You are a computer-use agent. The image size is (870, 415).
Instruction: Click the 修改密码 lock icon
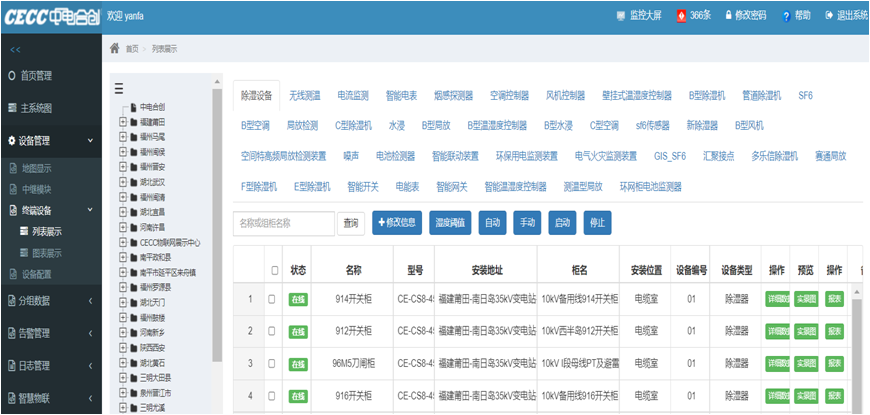click(726, 15)
